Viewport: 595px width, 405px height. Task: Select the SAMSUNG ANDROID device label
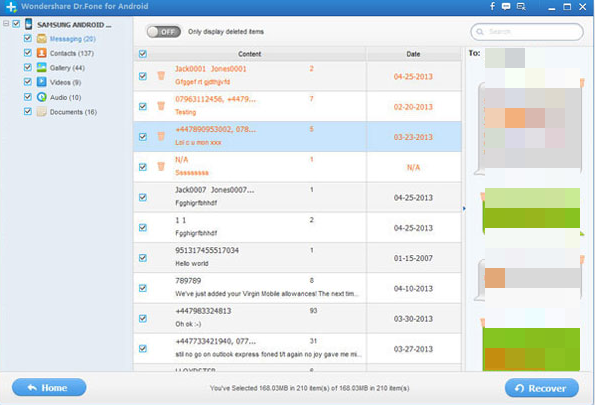pos(74,25)
